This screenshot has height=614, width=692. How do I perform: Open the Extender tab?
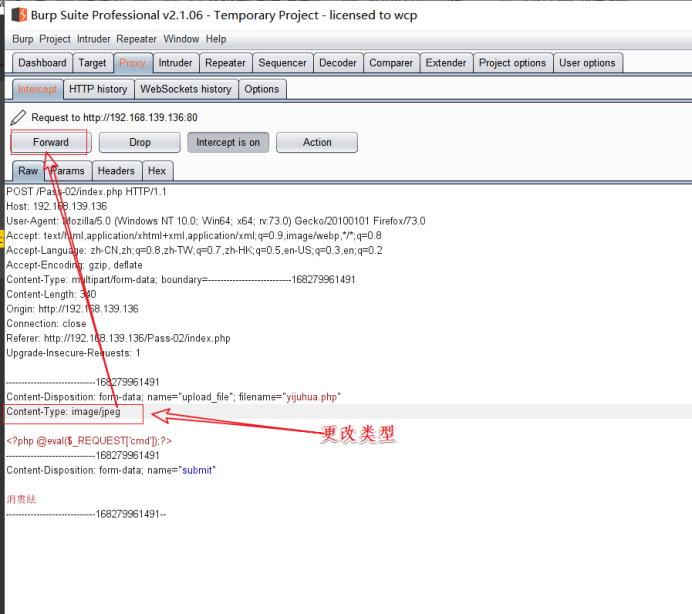(446, 63)
